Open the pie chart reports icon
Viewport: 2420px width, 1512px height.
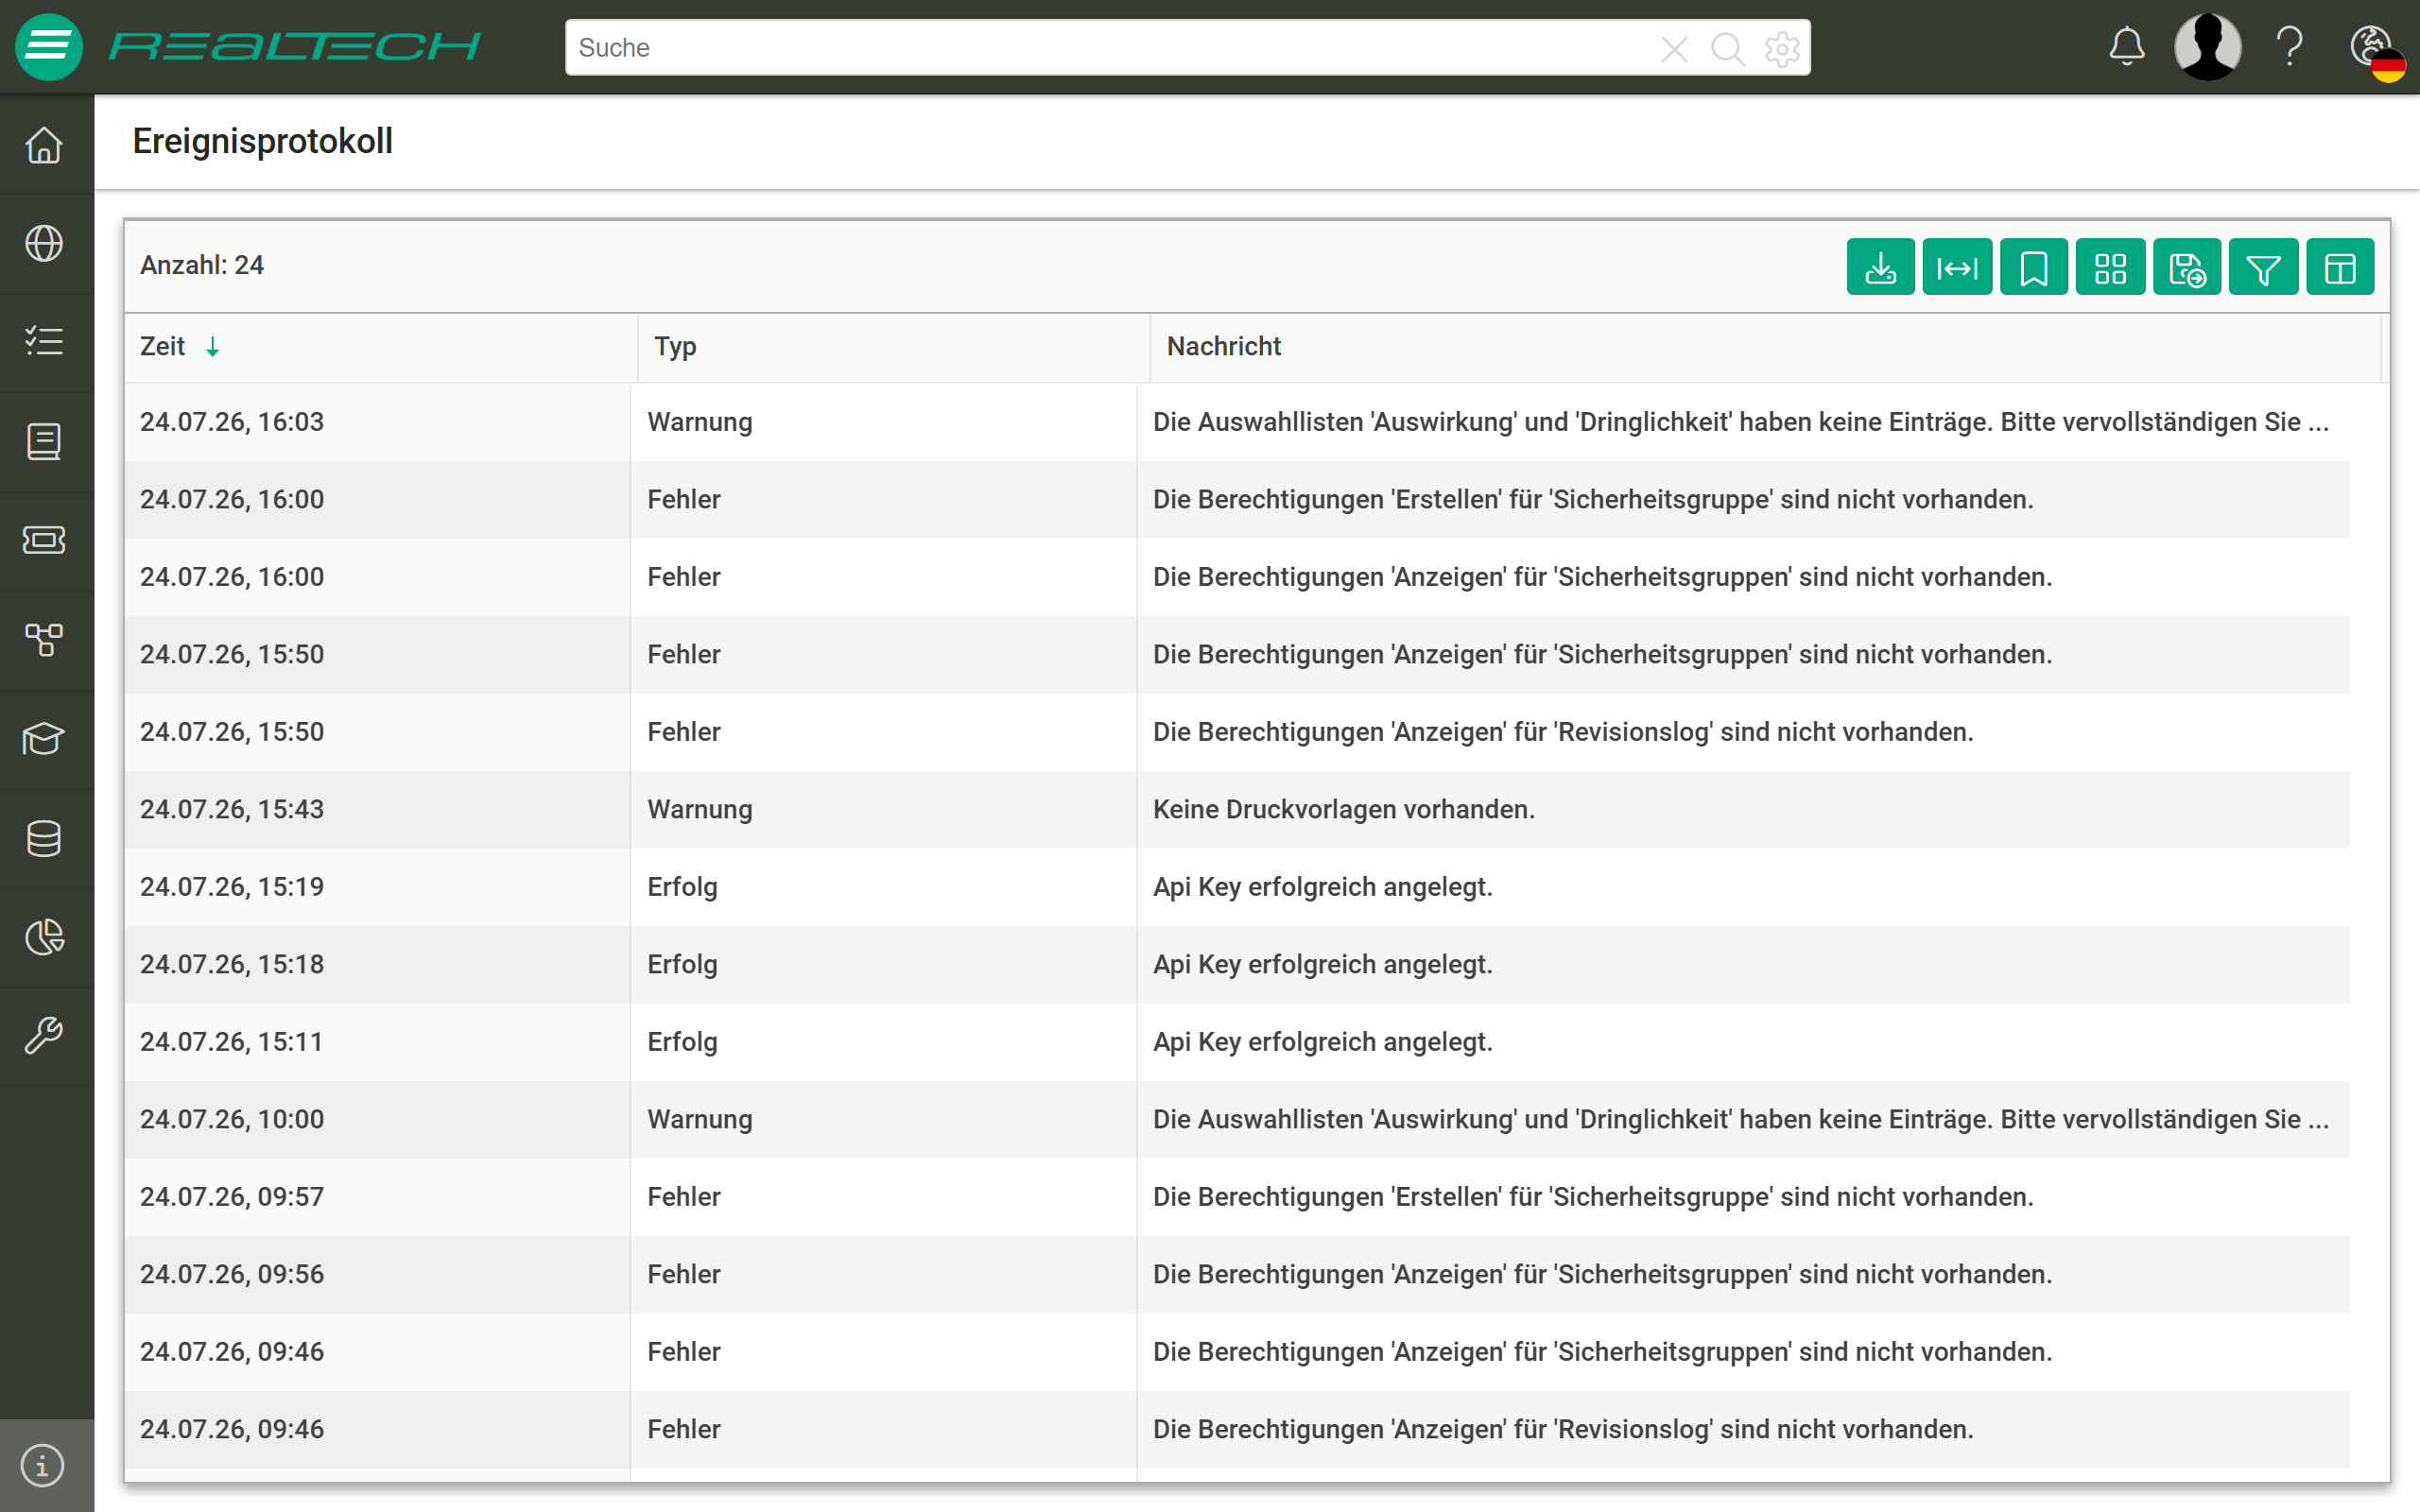pos(44,937)
